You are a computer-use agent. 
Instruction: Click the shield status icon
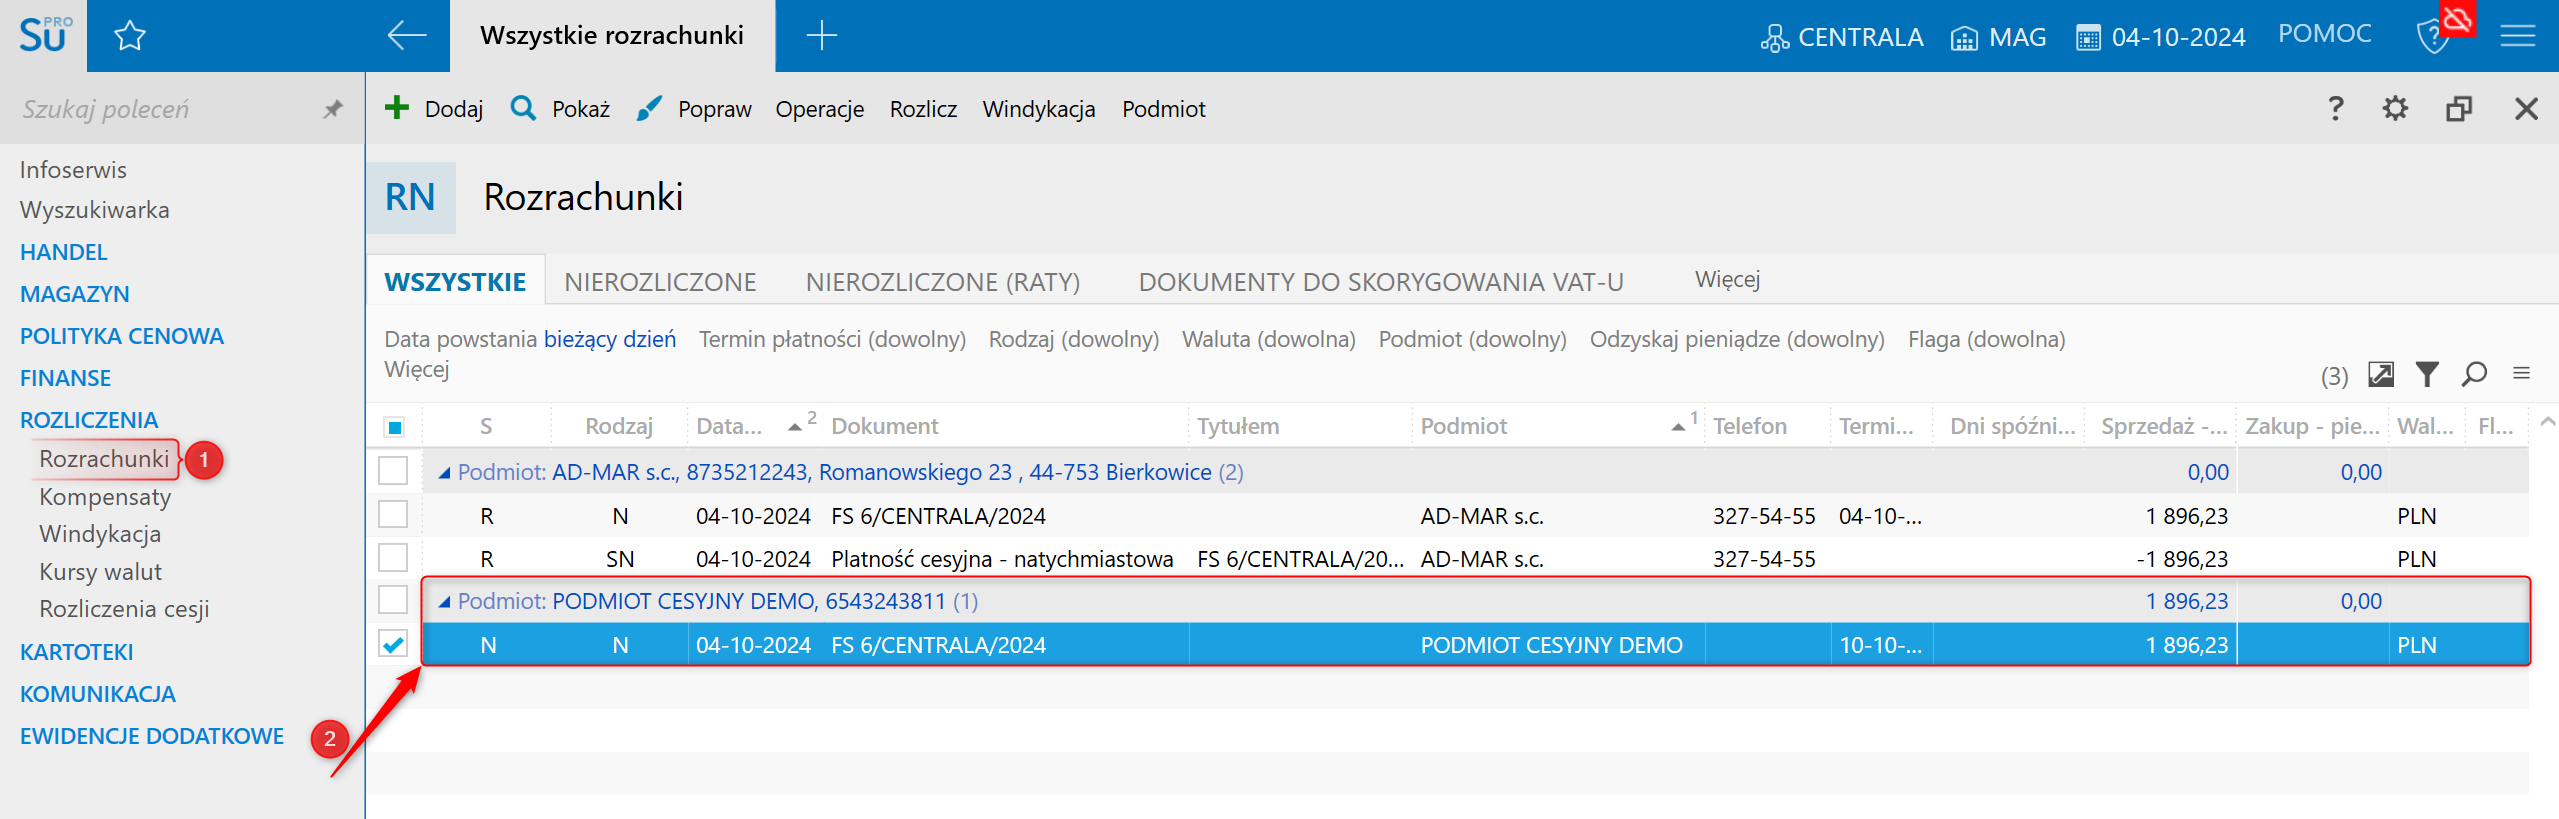tap(2432, 37)
